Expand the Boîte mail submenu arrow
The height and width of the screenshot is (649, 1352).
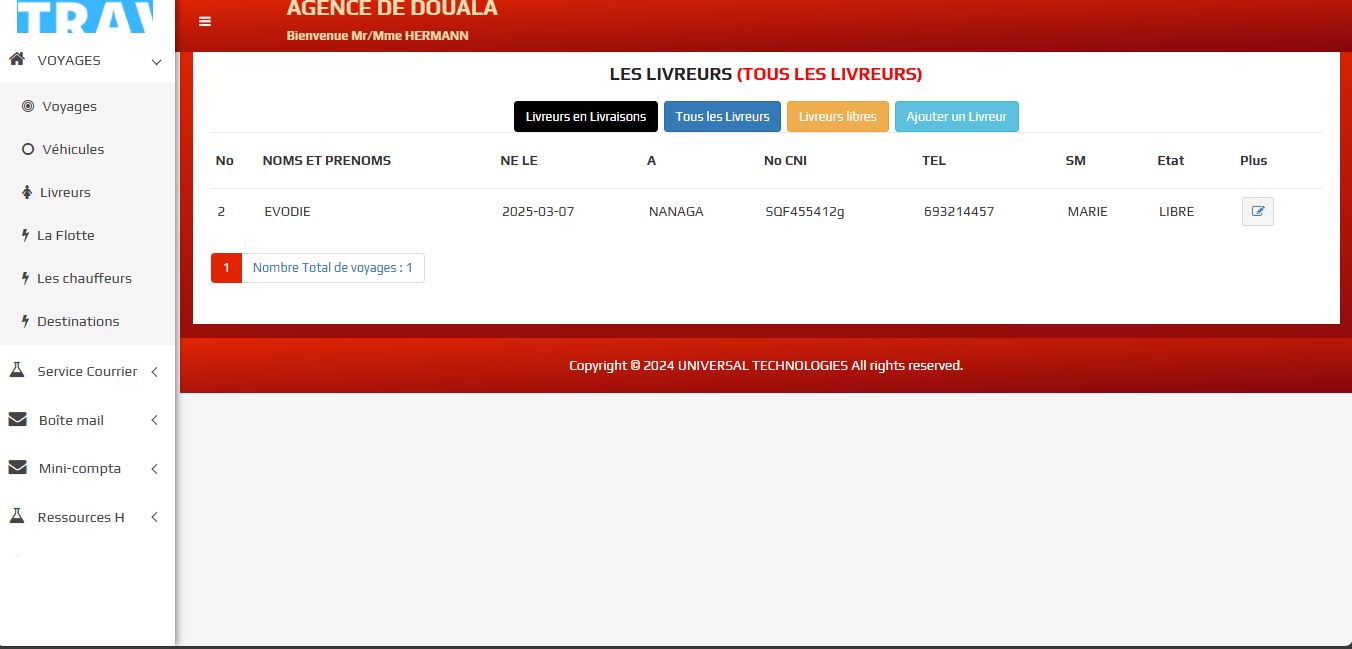(154, 420)
